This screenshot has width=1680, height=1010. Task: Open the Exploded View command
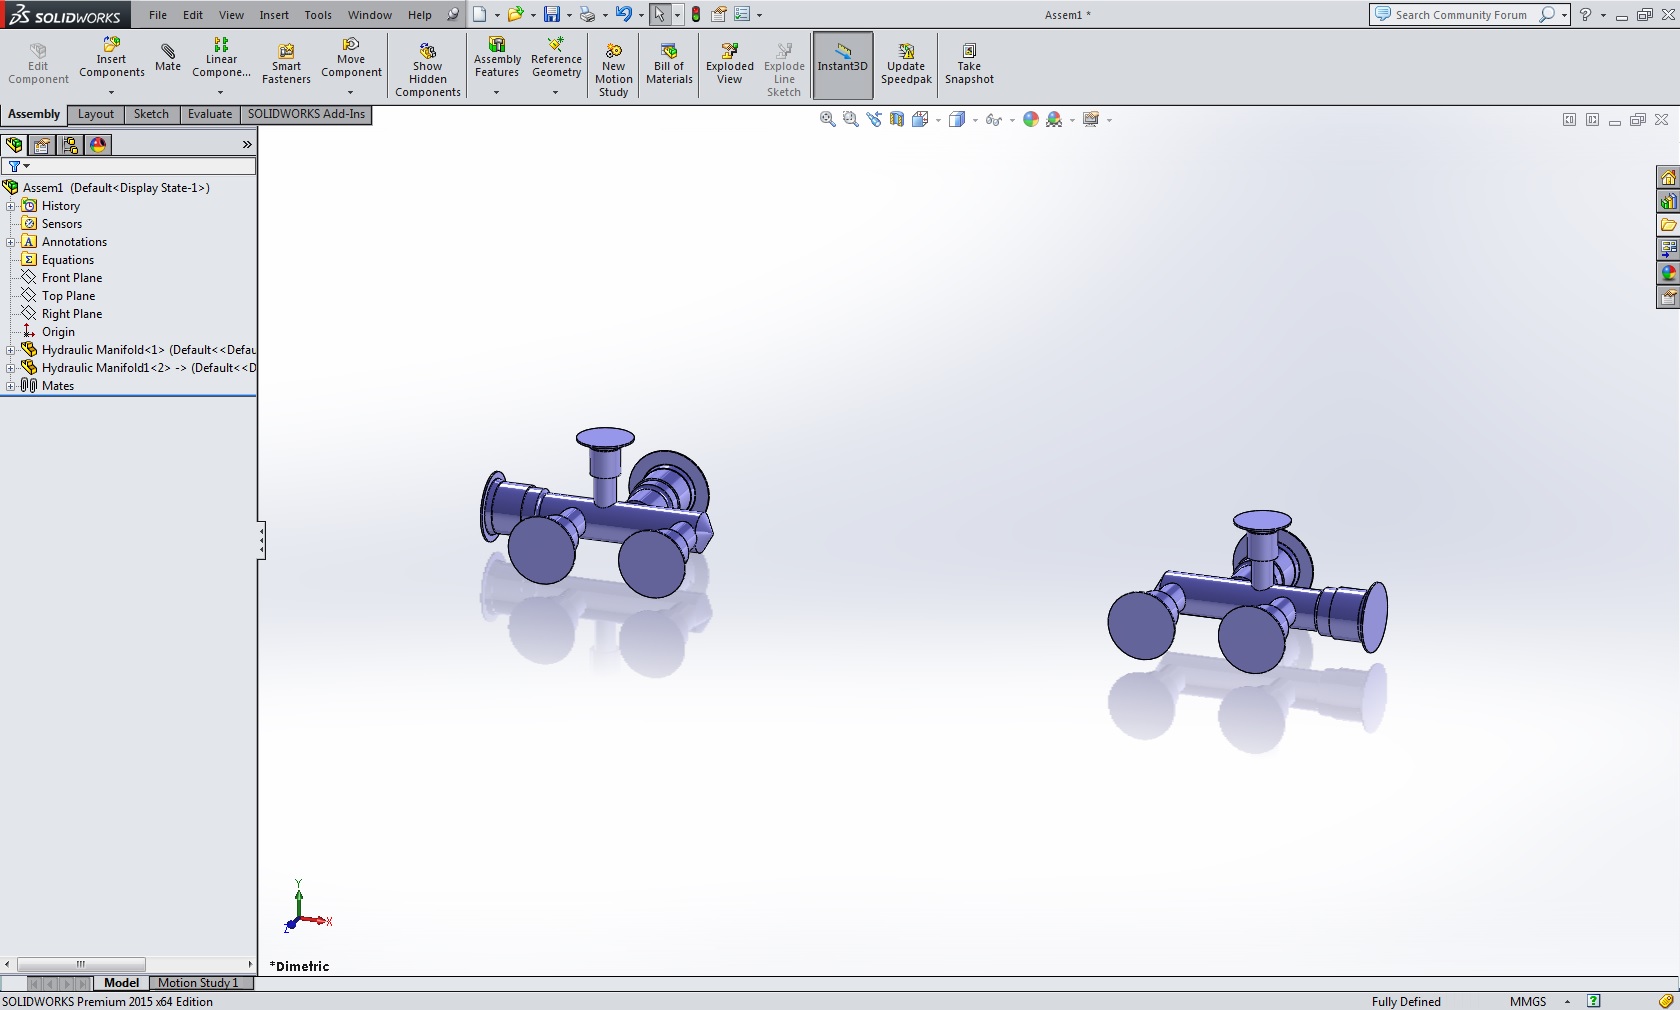(x=729, y=64)
